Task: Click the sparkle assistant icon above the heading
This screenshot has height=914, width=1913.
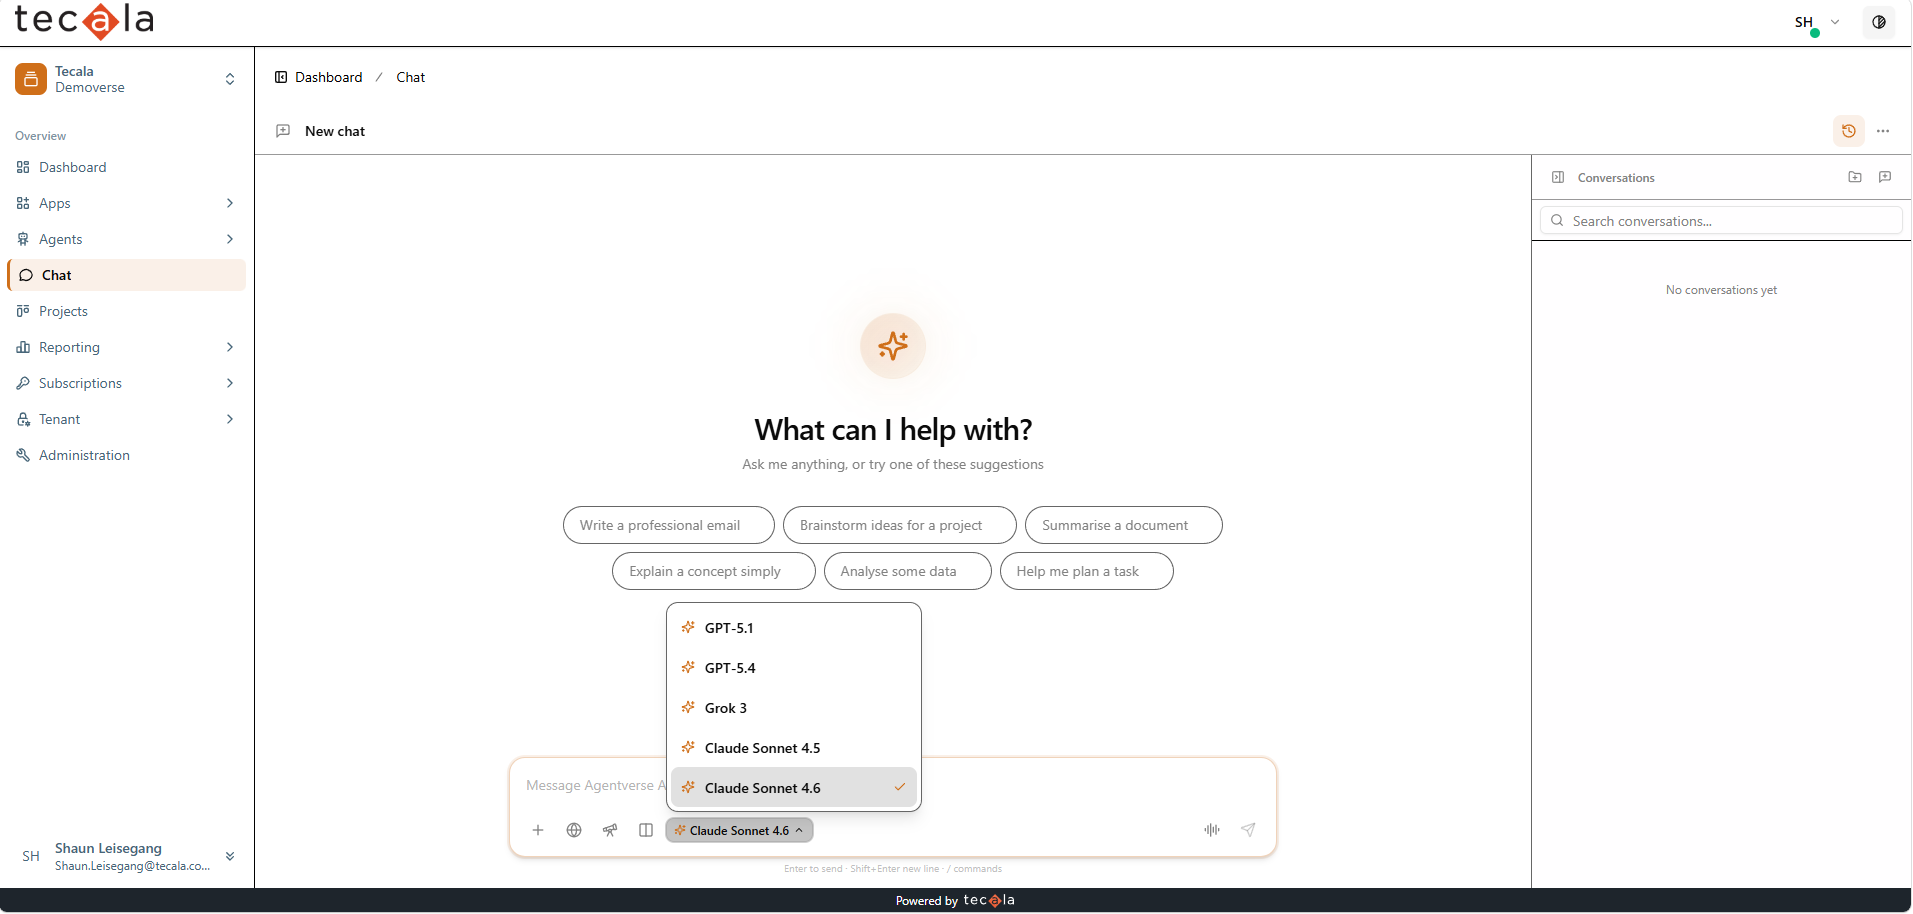Action: 893,346
